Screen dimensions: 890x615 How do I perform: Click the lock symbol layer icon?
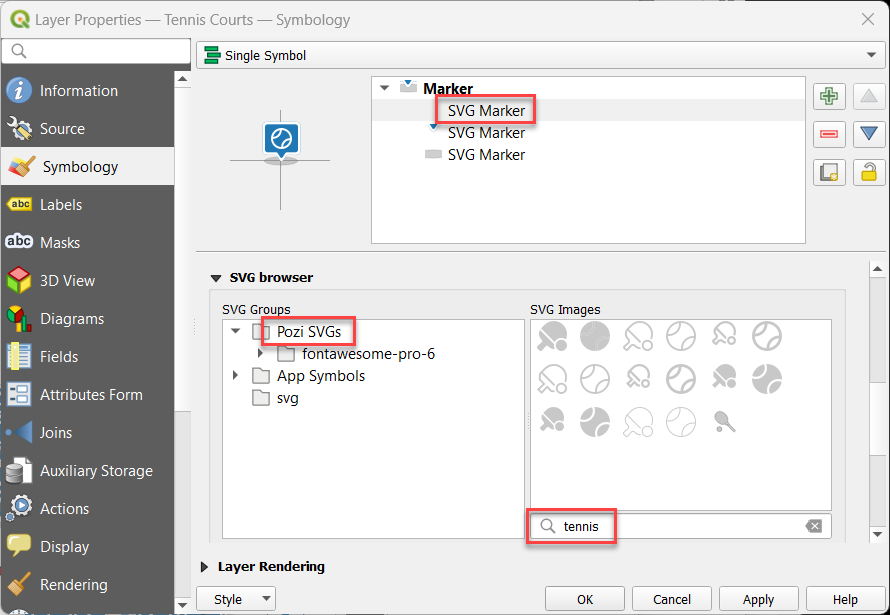click(869, 172)
